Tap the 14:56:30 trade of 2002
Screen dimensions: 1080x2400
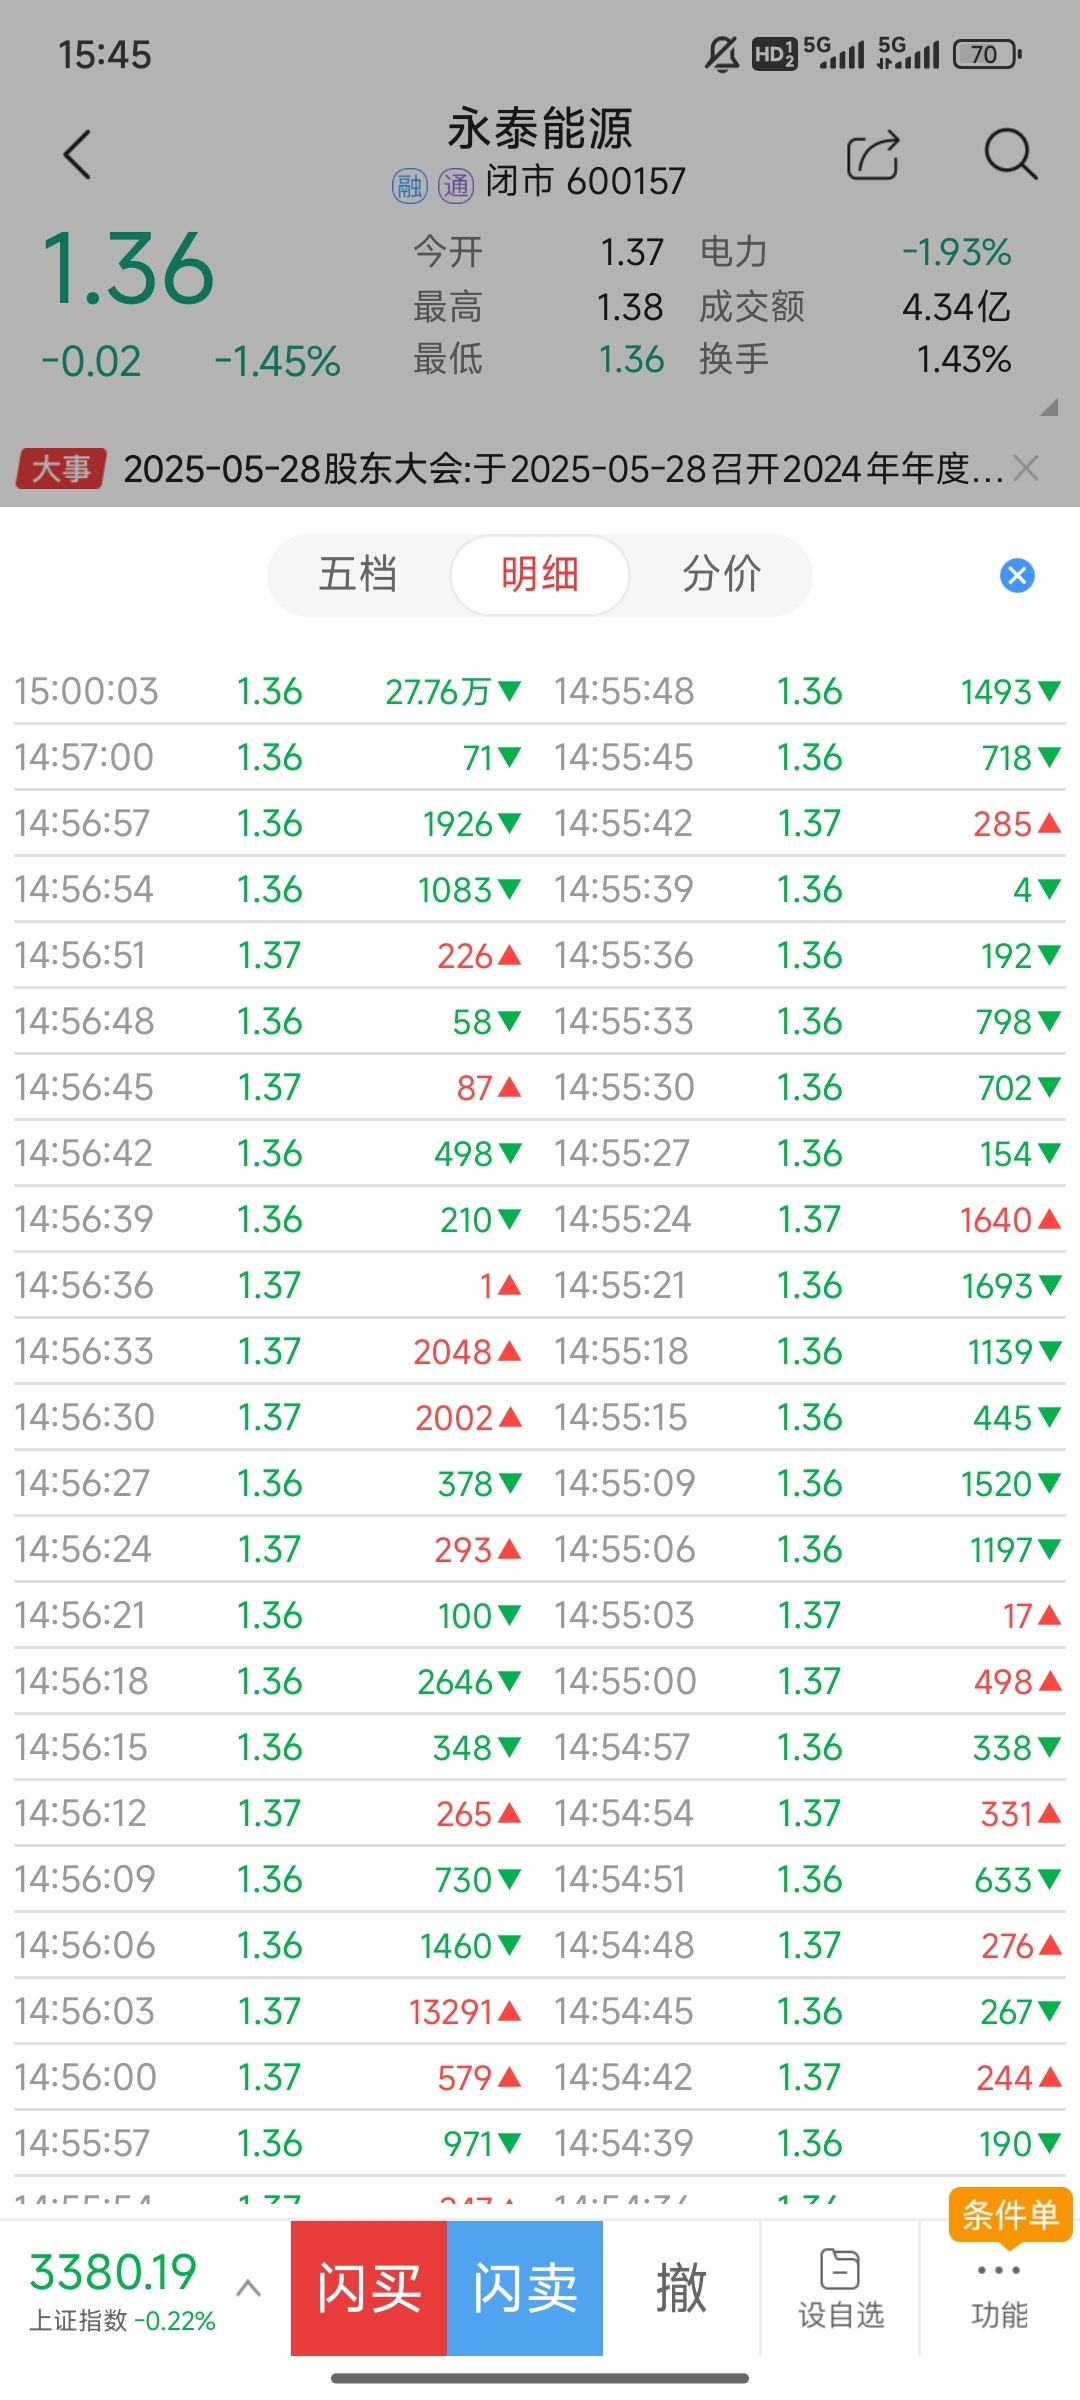268,1417
